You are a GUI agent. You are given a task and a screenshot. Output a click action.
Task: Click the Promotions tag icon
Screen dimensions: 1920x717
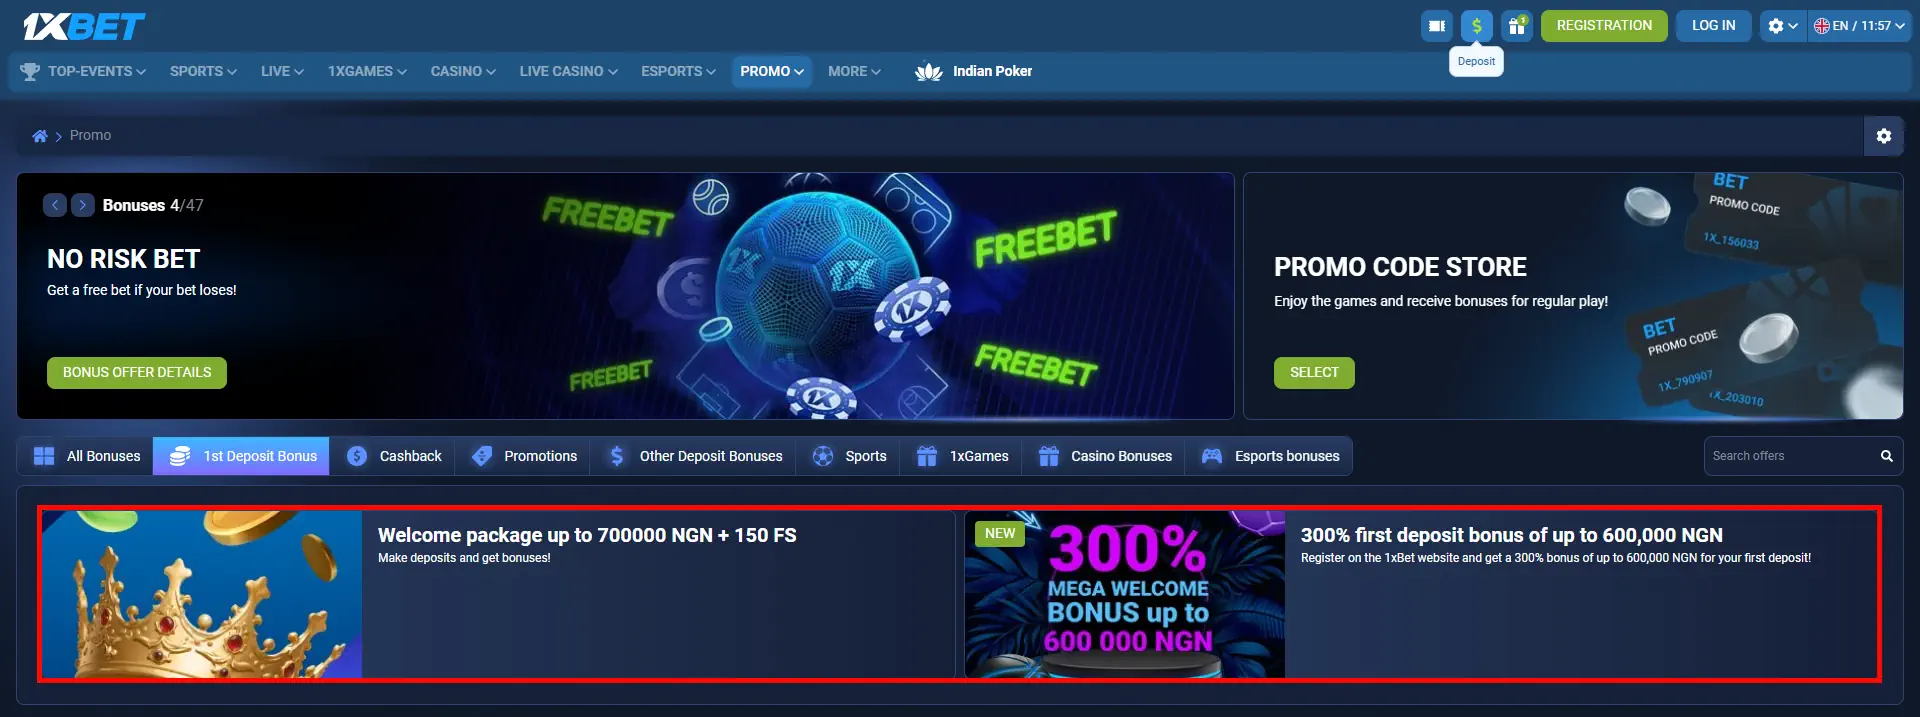point(482,456)
